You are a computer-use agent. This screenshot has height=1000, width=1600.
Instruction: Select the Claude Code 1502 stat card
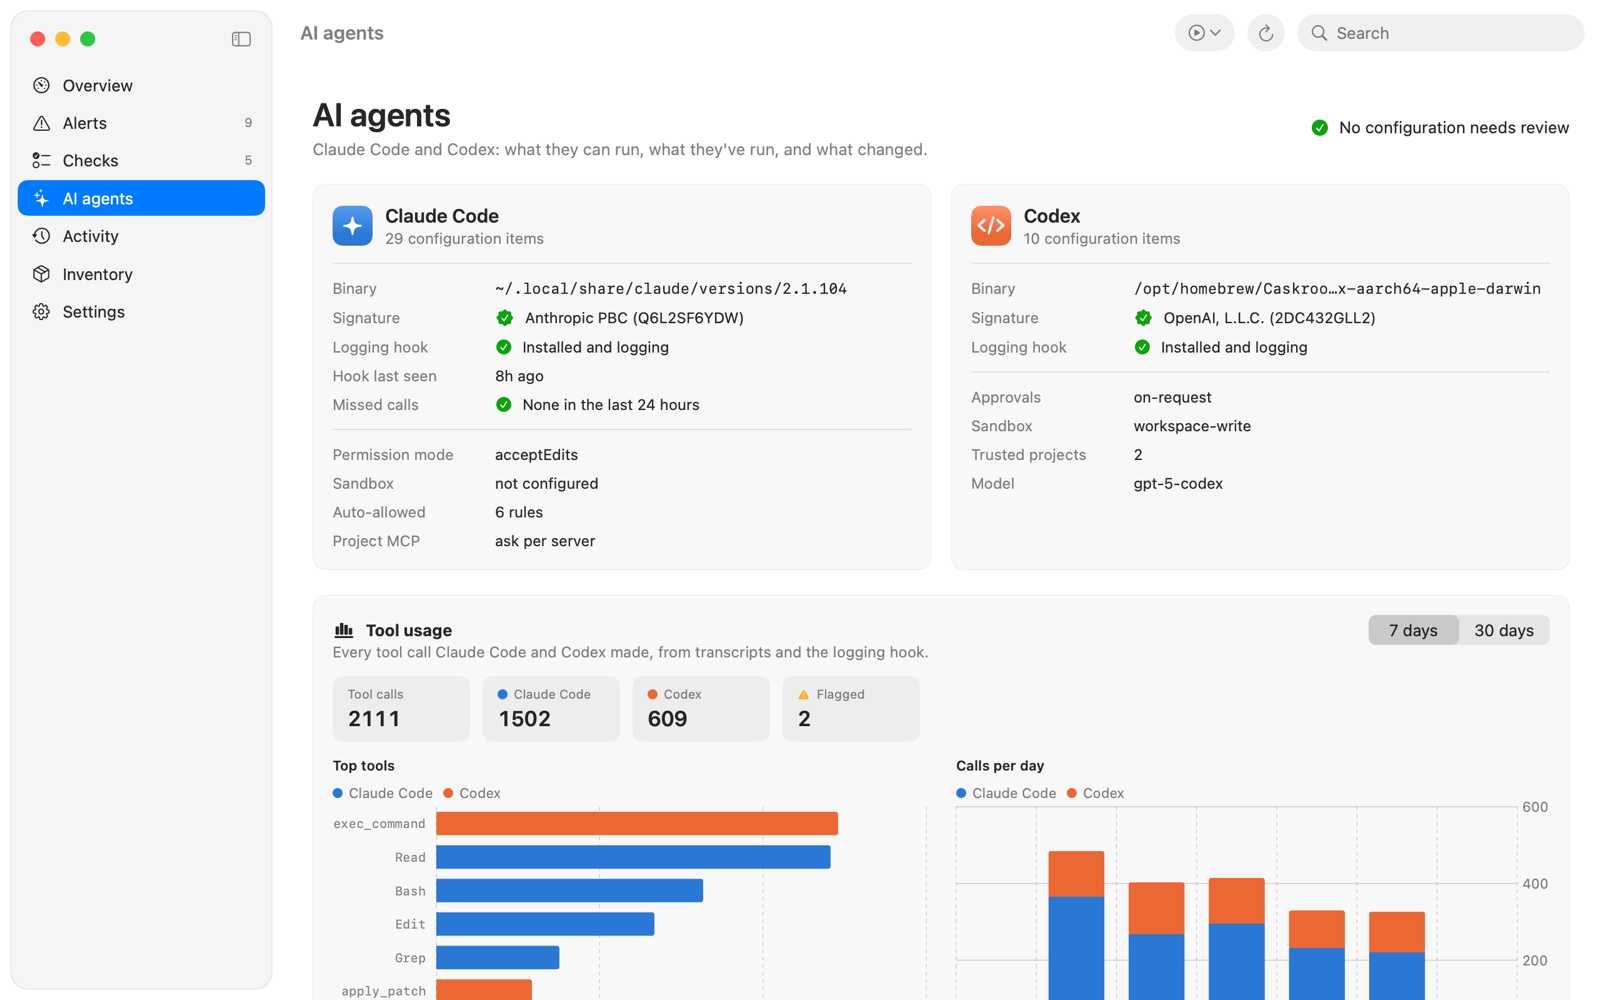pyautogui.click(x=551, y=709)
